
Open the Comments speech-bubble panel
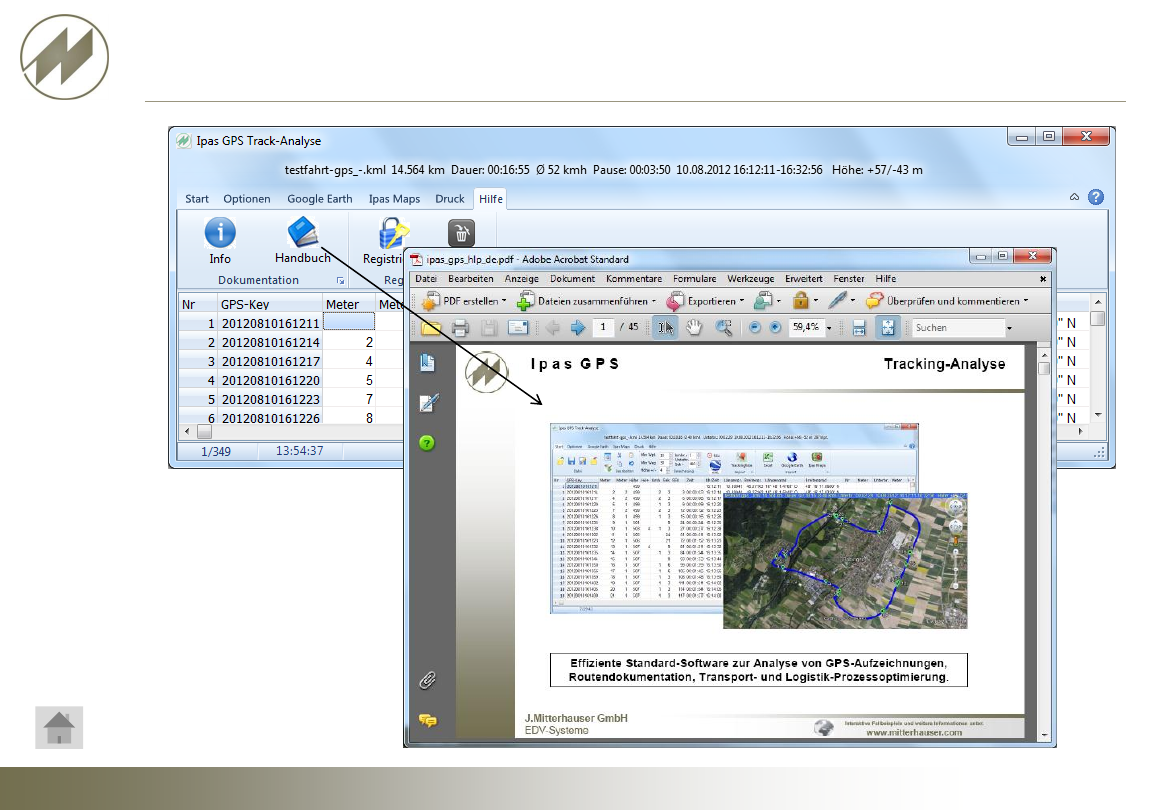pyautogui.click(x=428, y=720)
